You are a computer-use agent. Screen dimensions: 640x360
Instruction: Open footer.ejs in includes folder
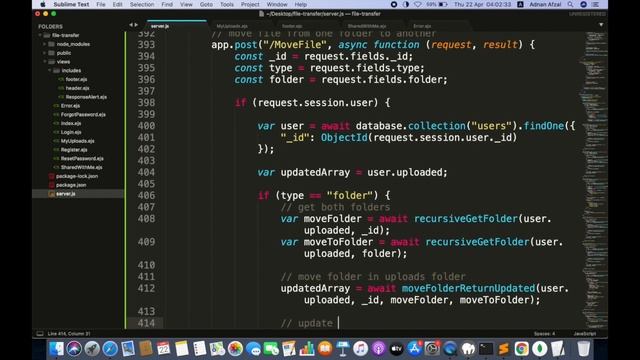pyautogui.click(x=76, y=80)
